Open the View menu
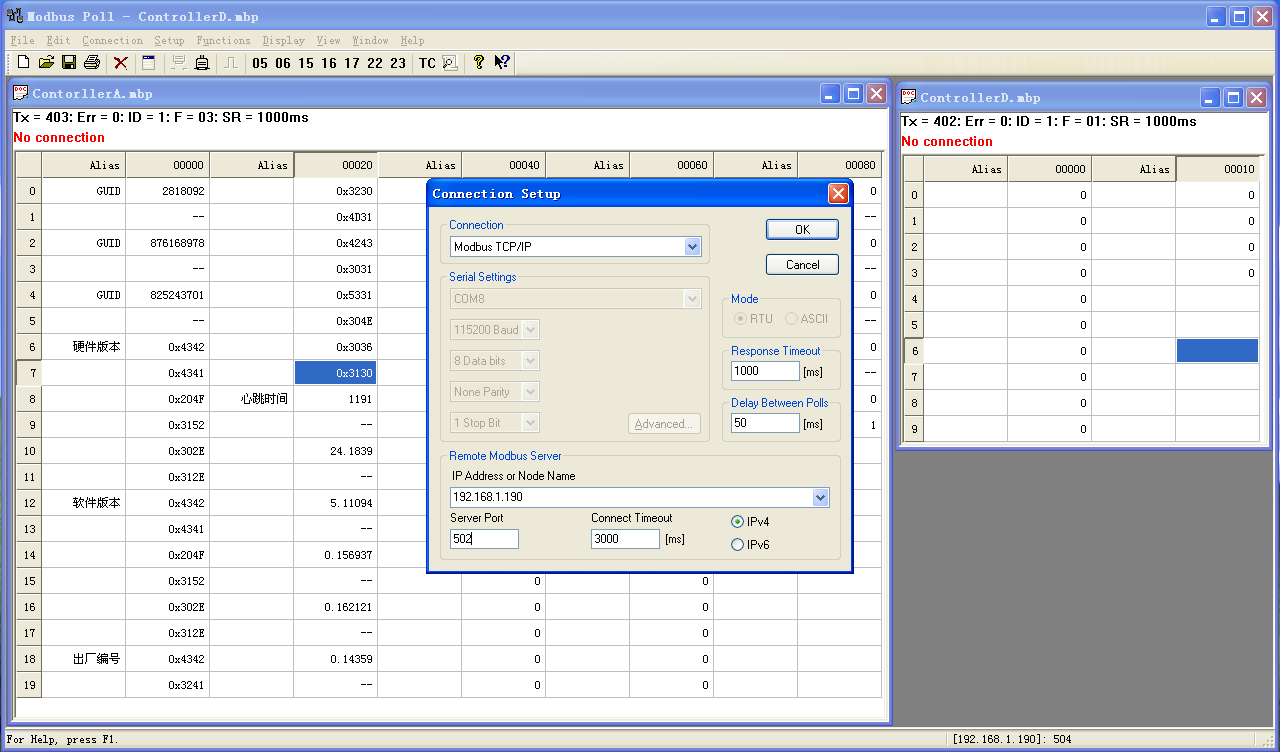 (x=328, y=41)
